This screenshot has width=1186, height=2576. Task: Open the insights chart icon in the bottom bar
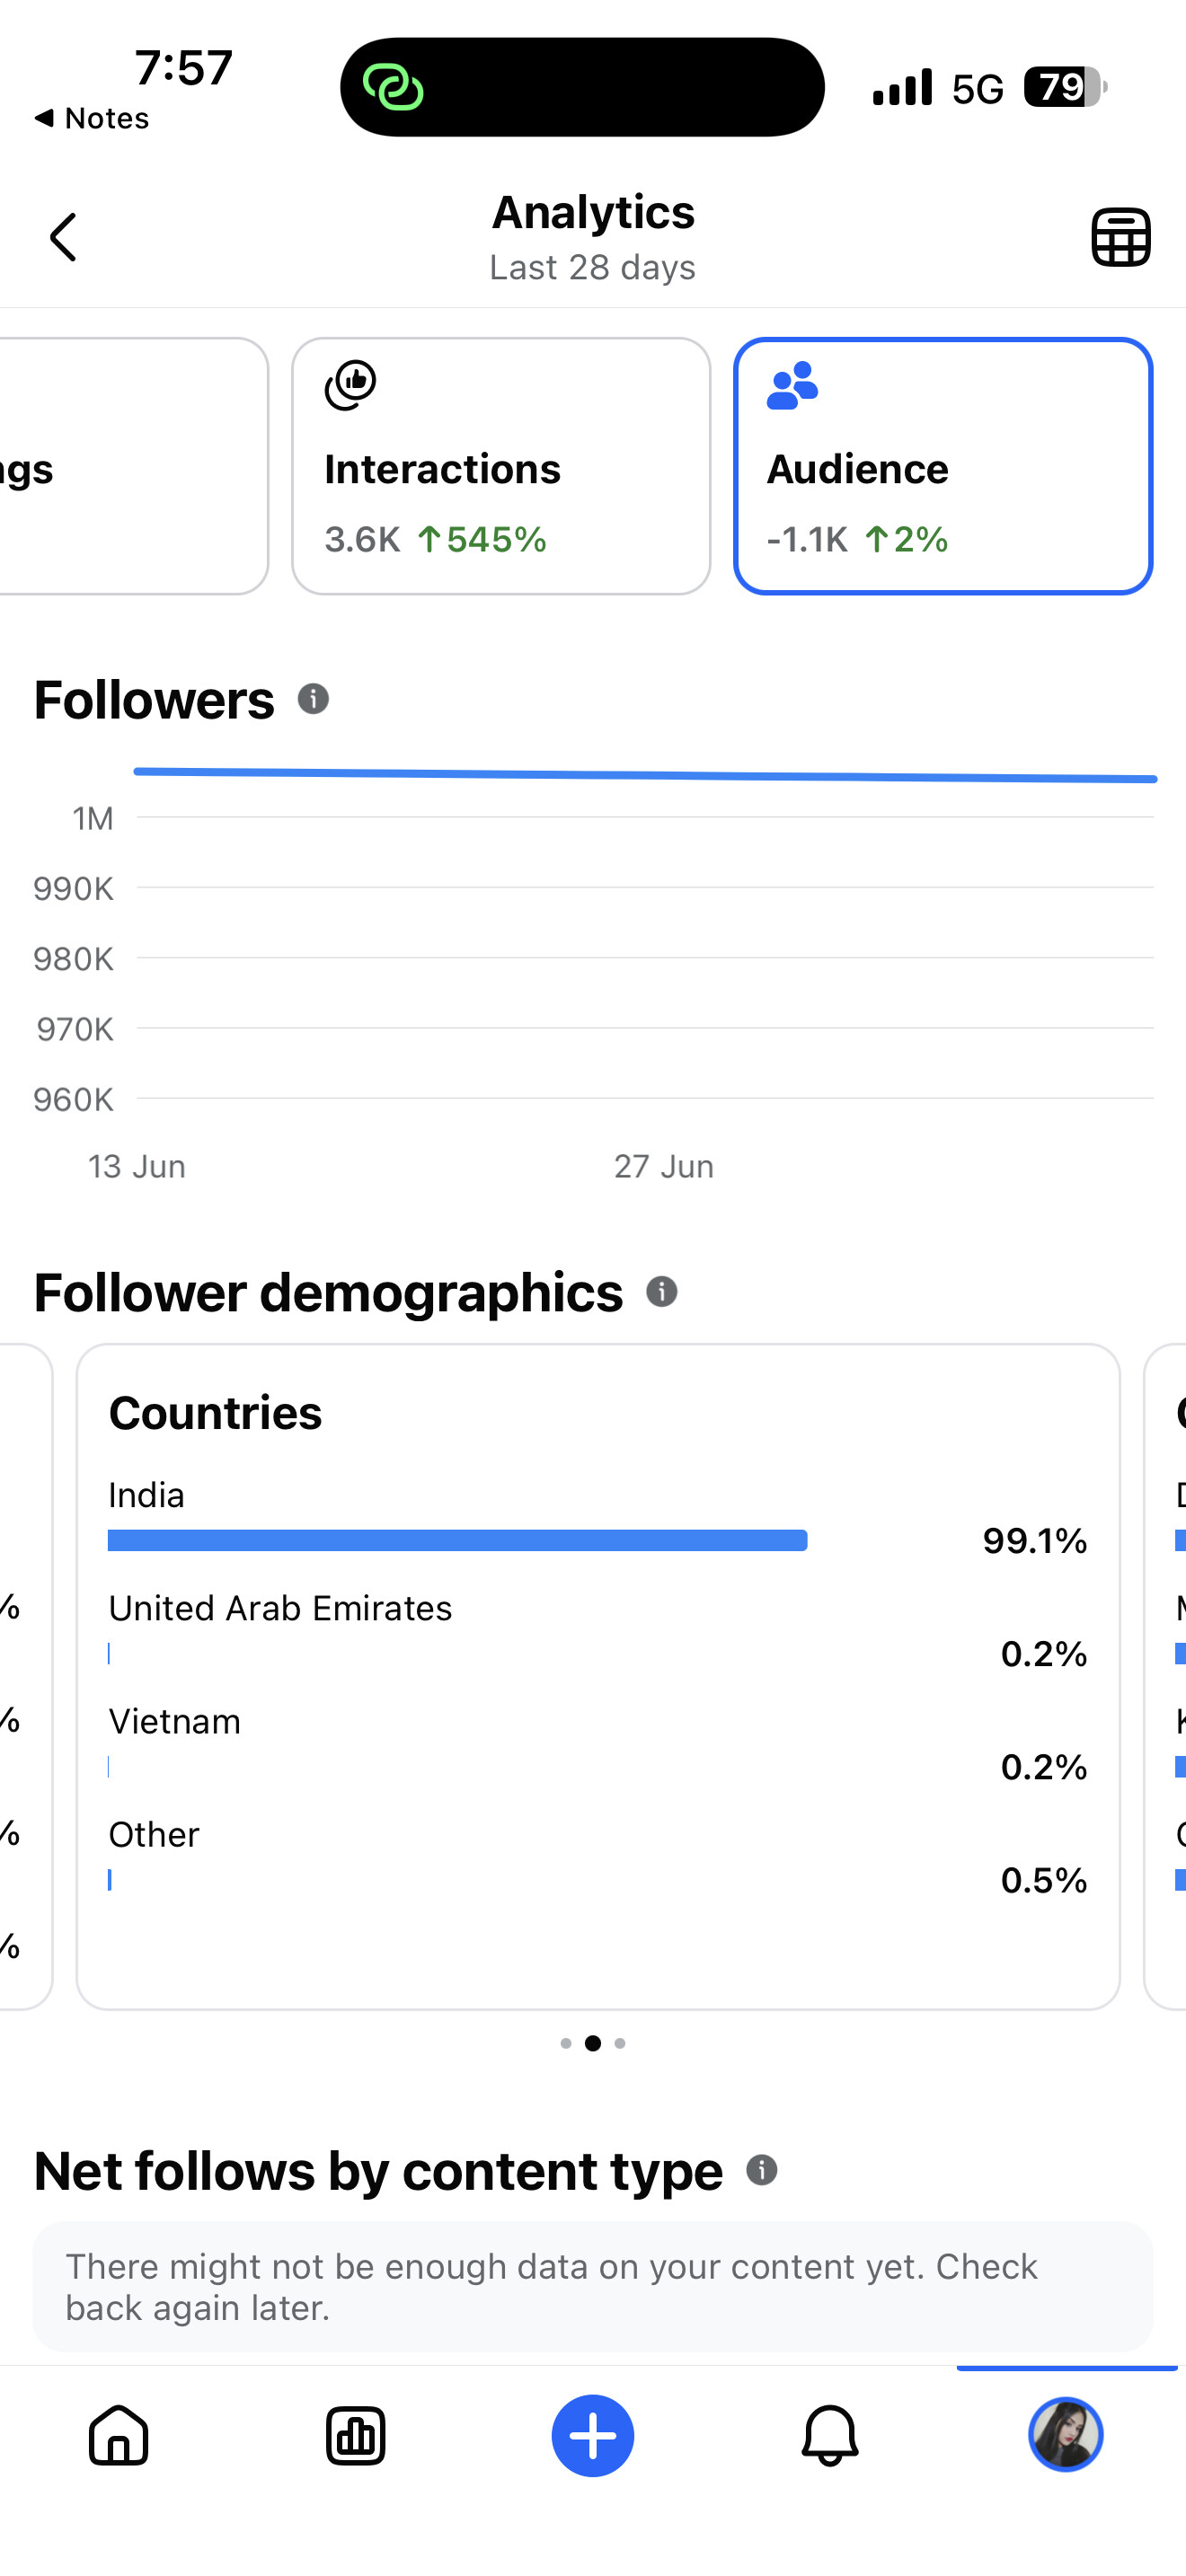coord(355,2435)
